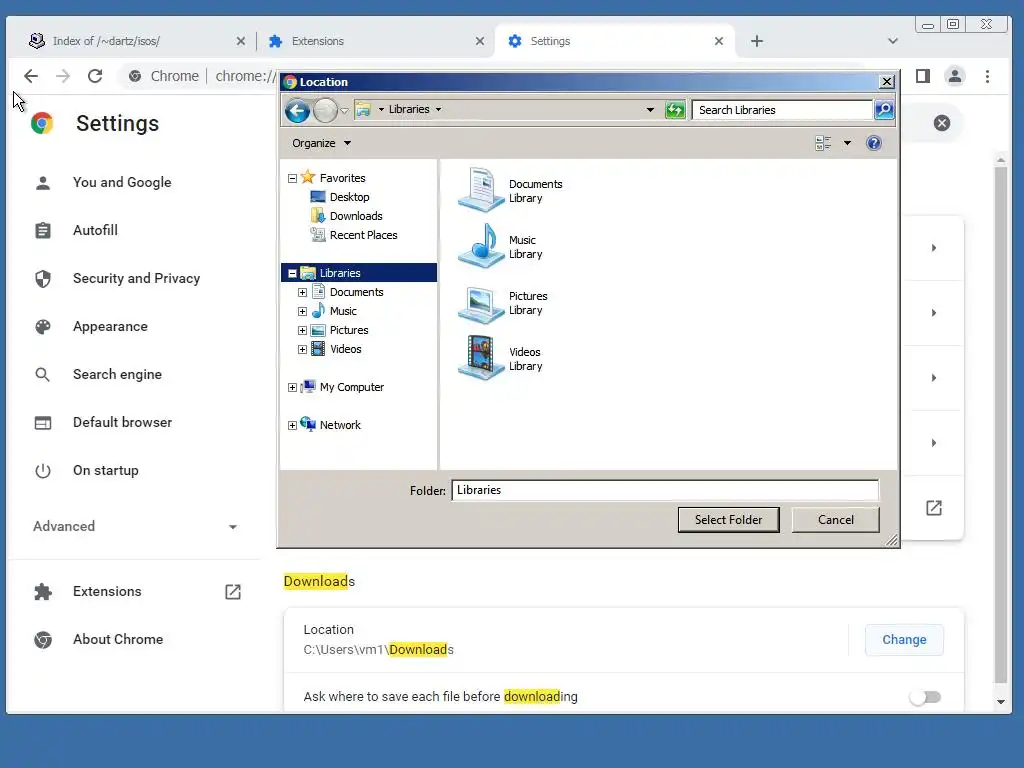Open the Music Library icon

pyautogui.click(x=481, y=246)
